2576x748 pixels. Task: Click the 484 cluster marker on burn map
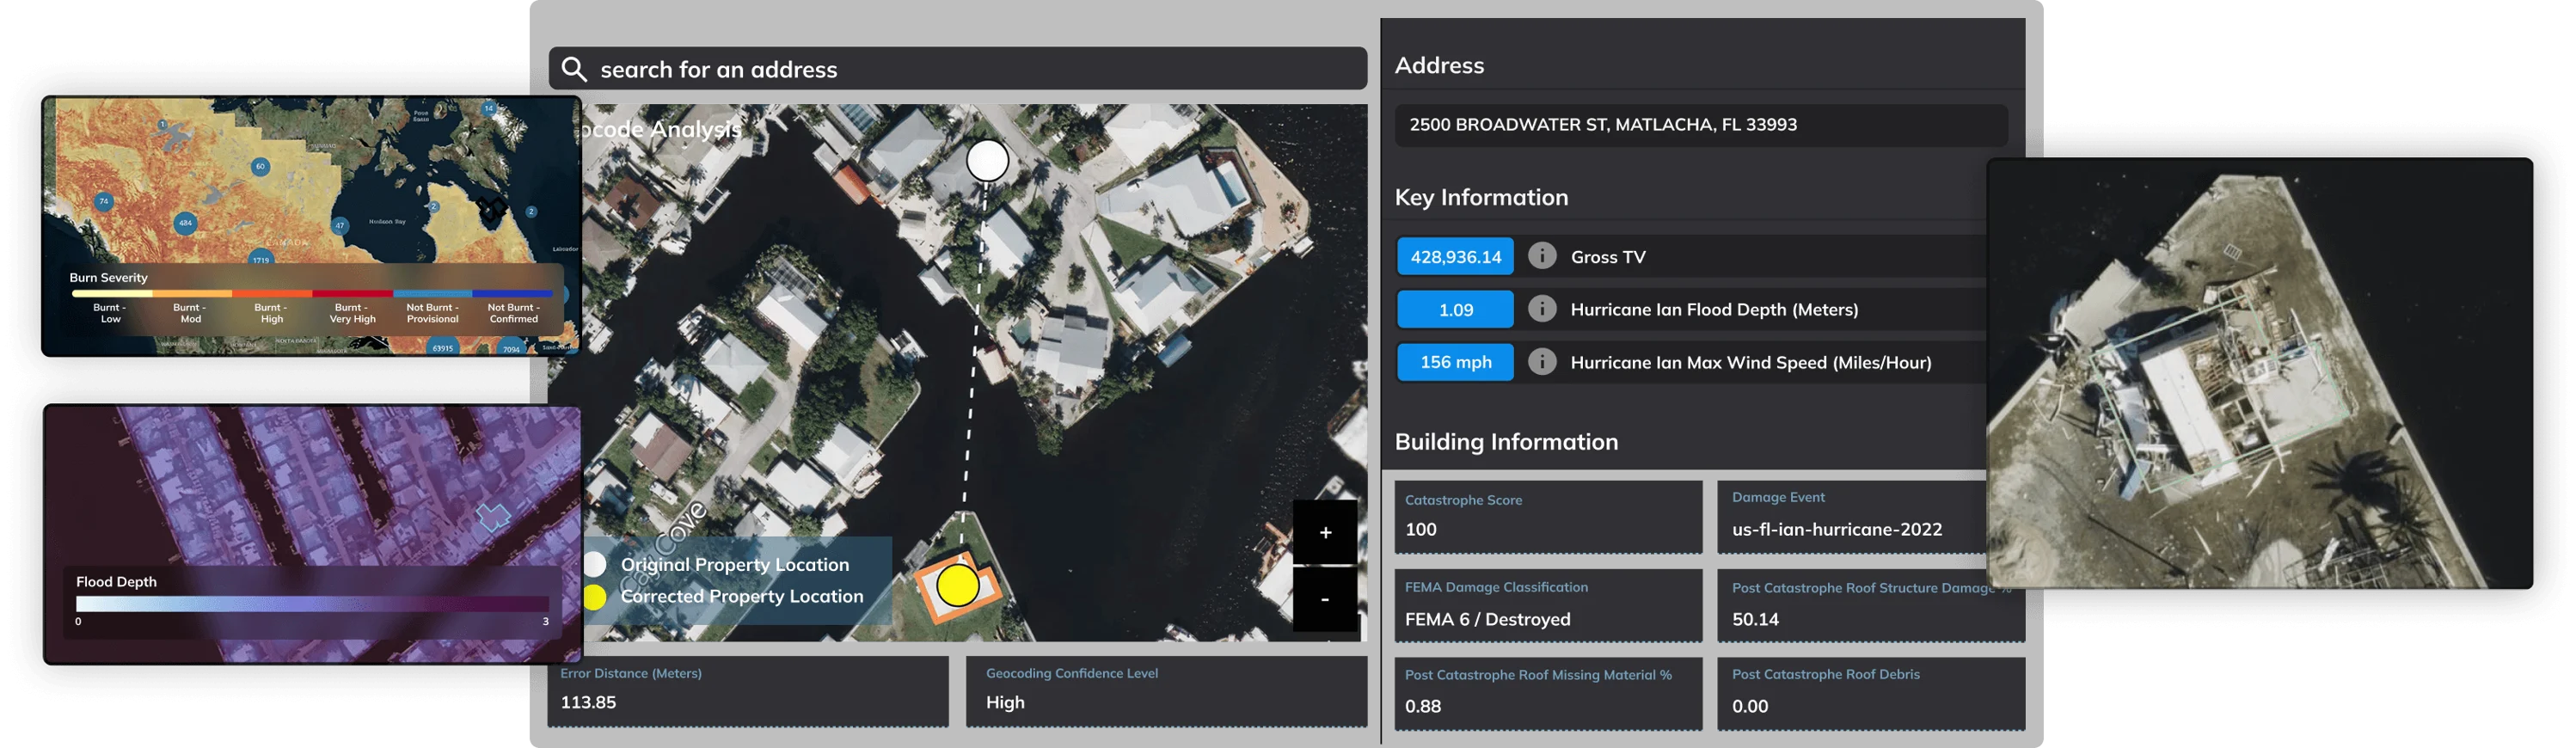(184, 223)
